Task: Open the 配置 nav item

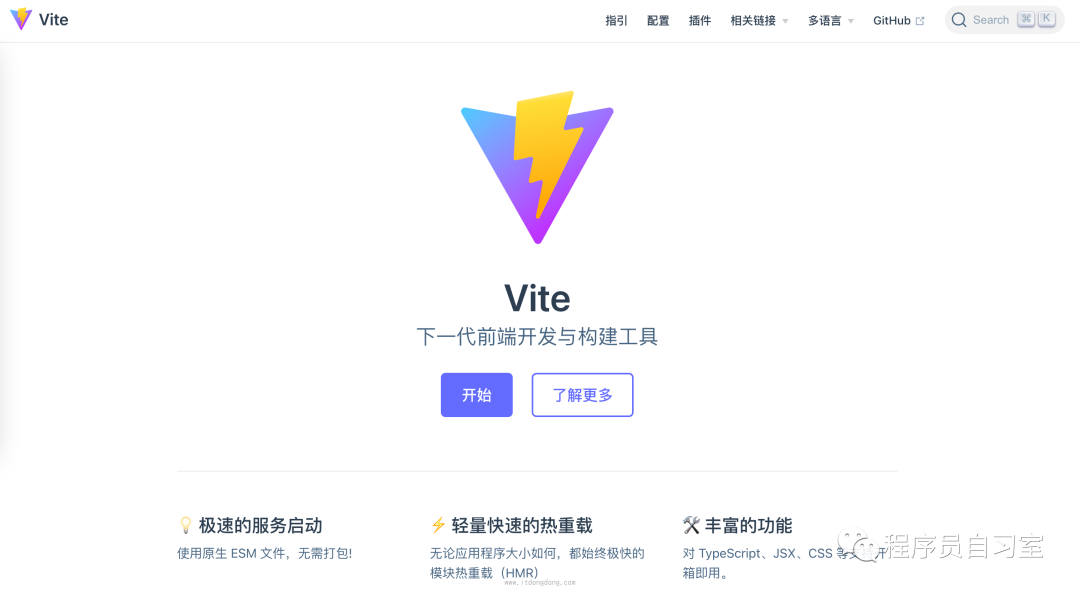Action: point(658,21)
